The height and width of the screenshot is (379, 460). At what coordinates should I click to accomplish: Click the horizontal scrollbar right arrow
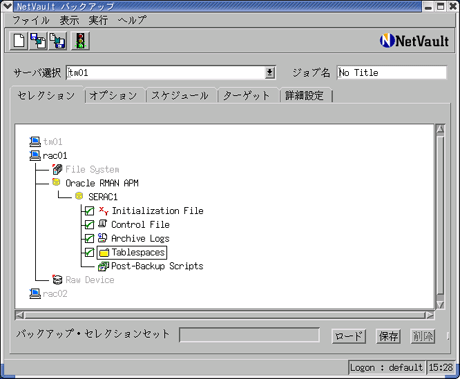430,315
